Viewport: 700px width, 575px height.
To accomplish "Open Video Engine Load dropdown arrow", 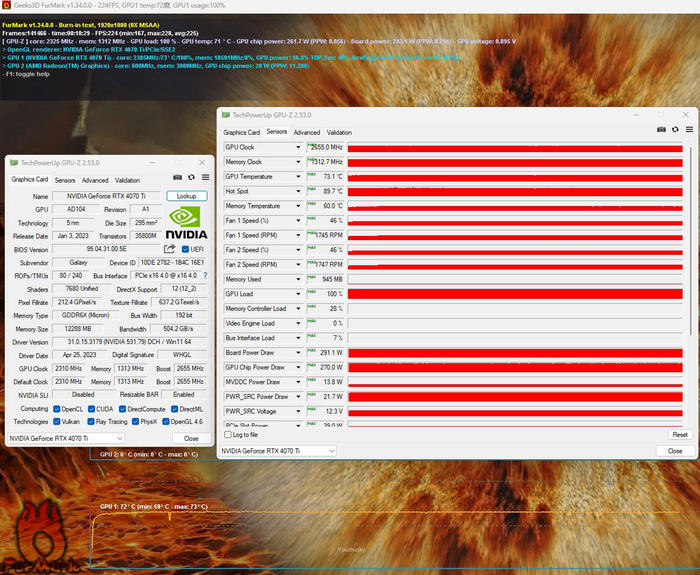I will click(x=298, y=324).
